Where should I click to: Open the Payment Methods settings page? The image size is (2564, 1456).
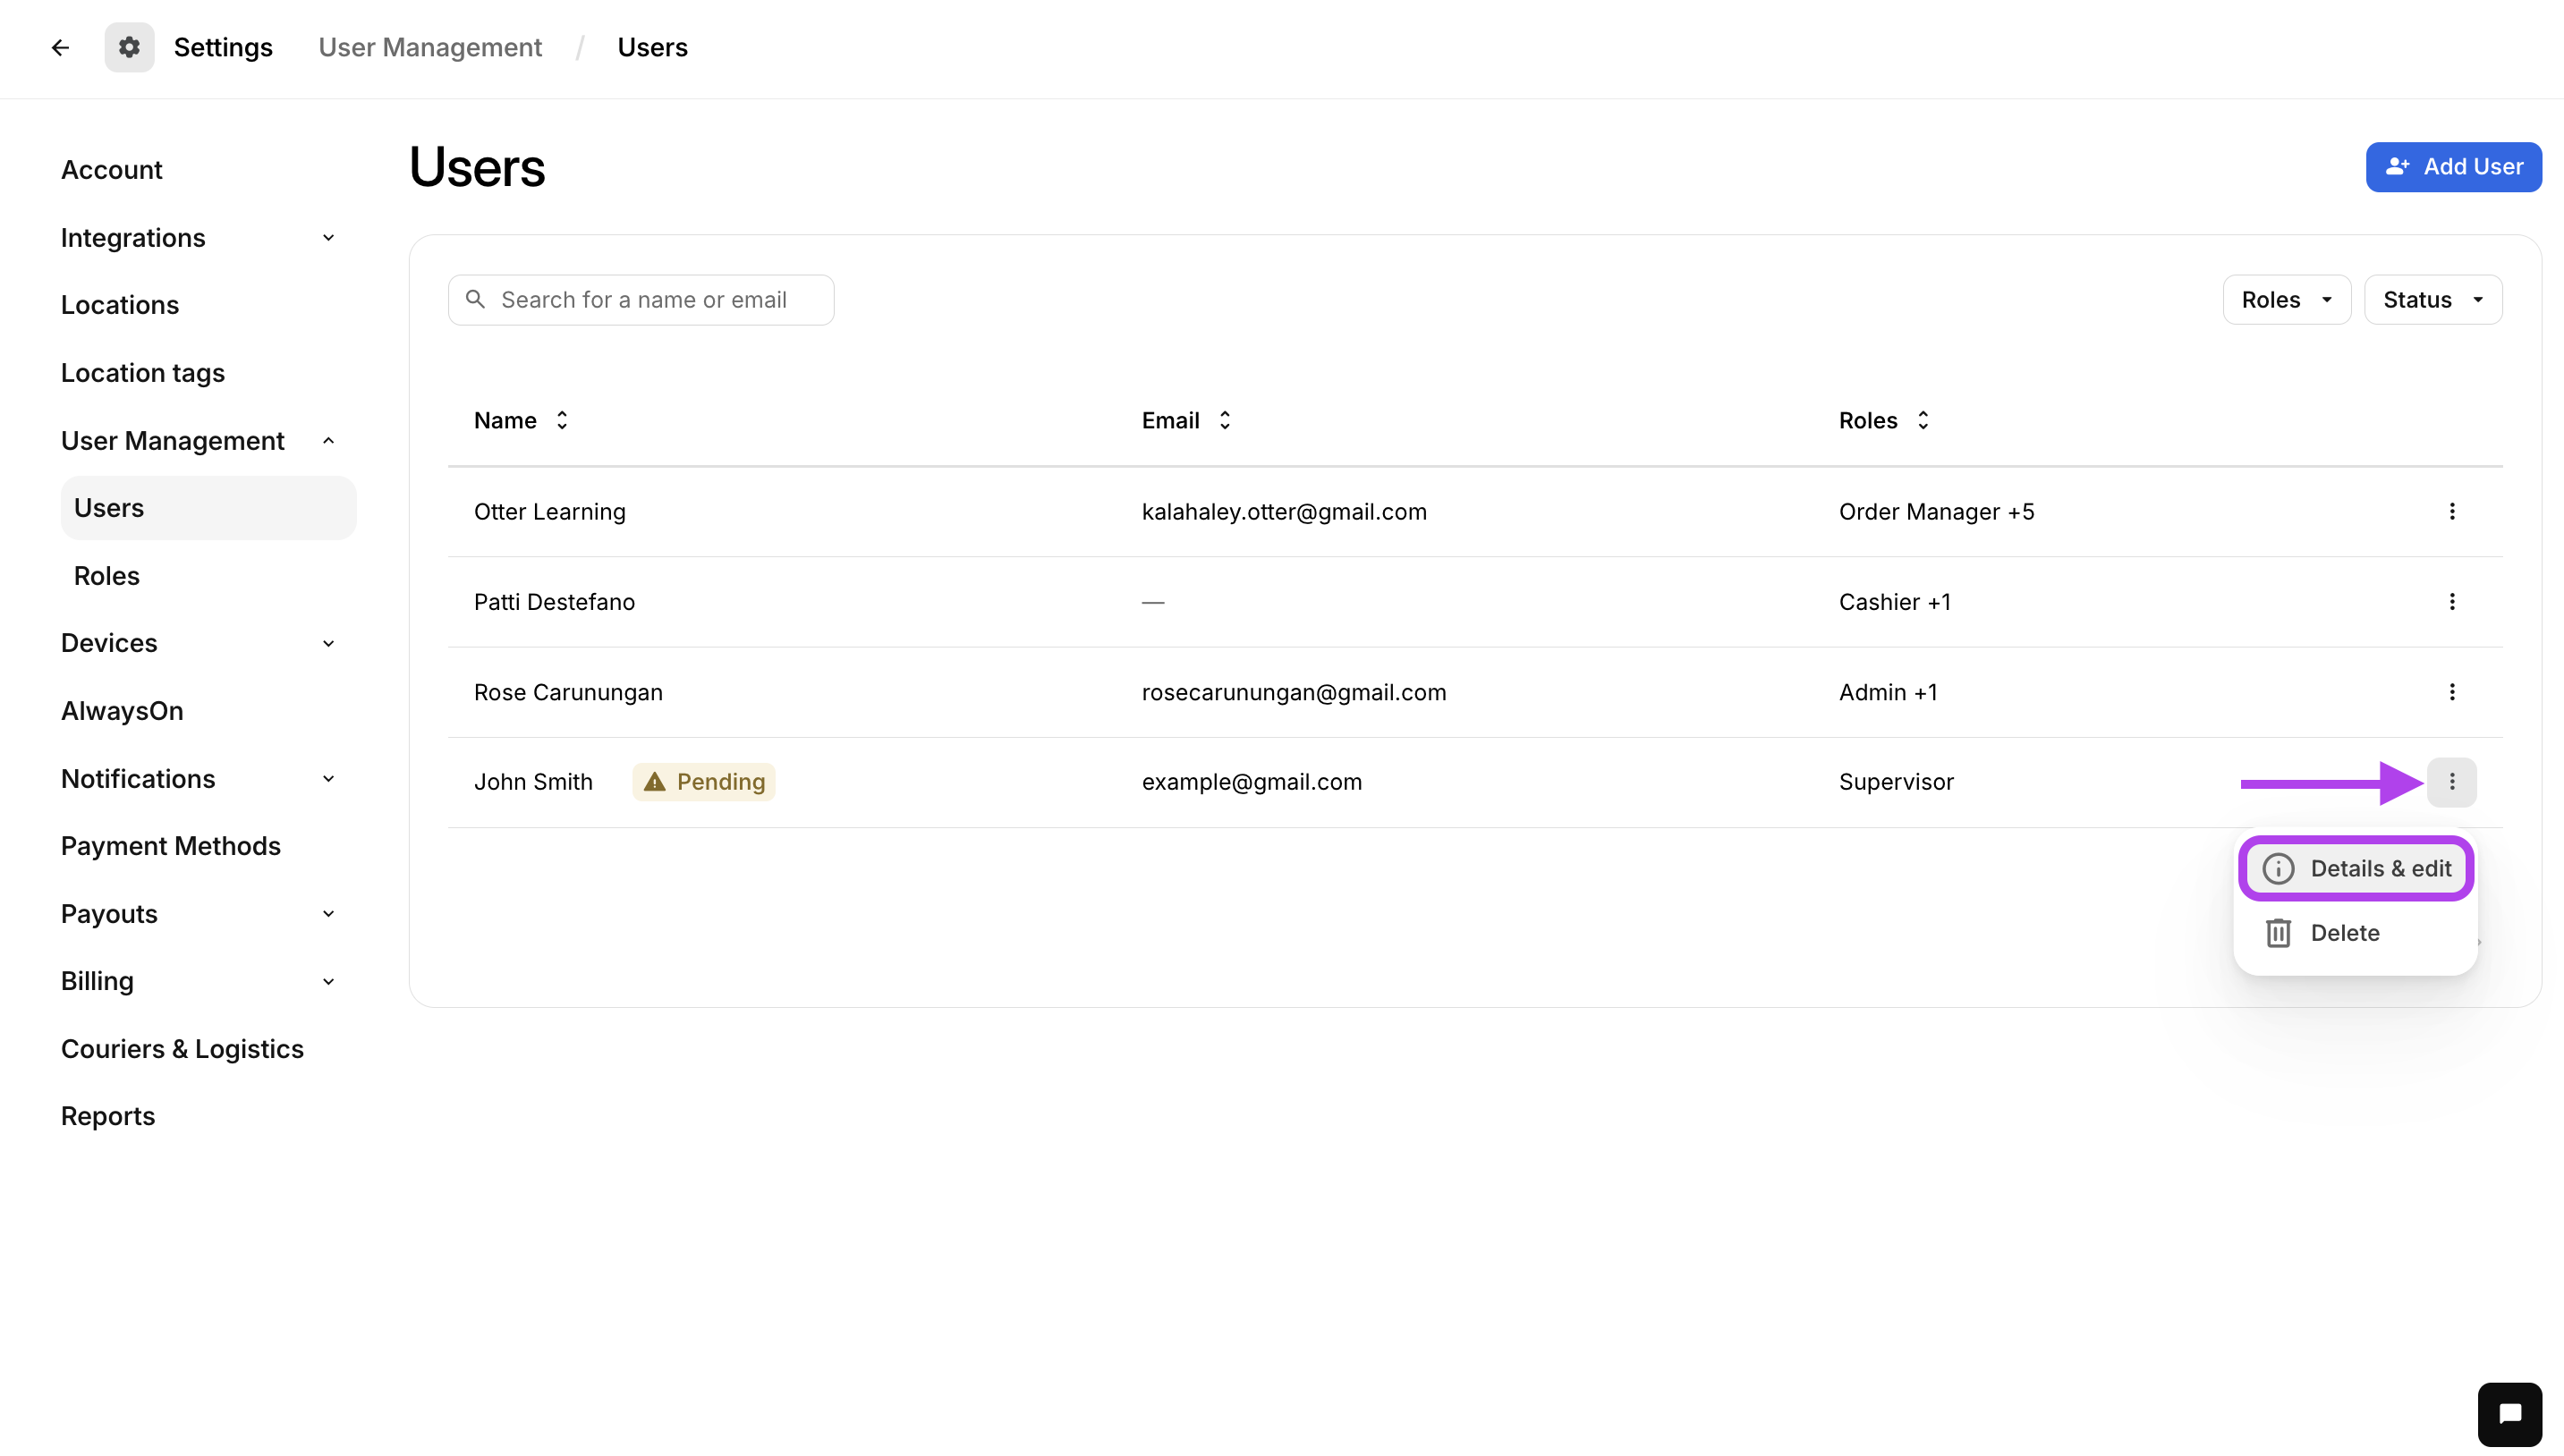[170, 845]
